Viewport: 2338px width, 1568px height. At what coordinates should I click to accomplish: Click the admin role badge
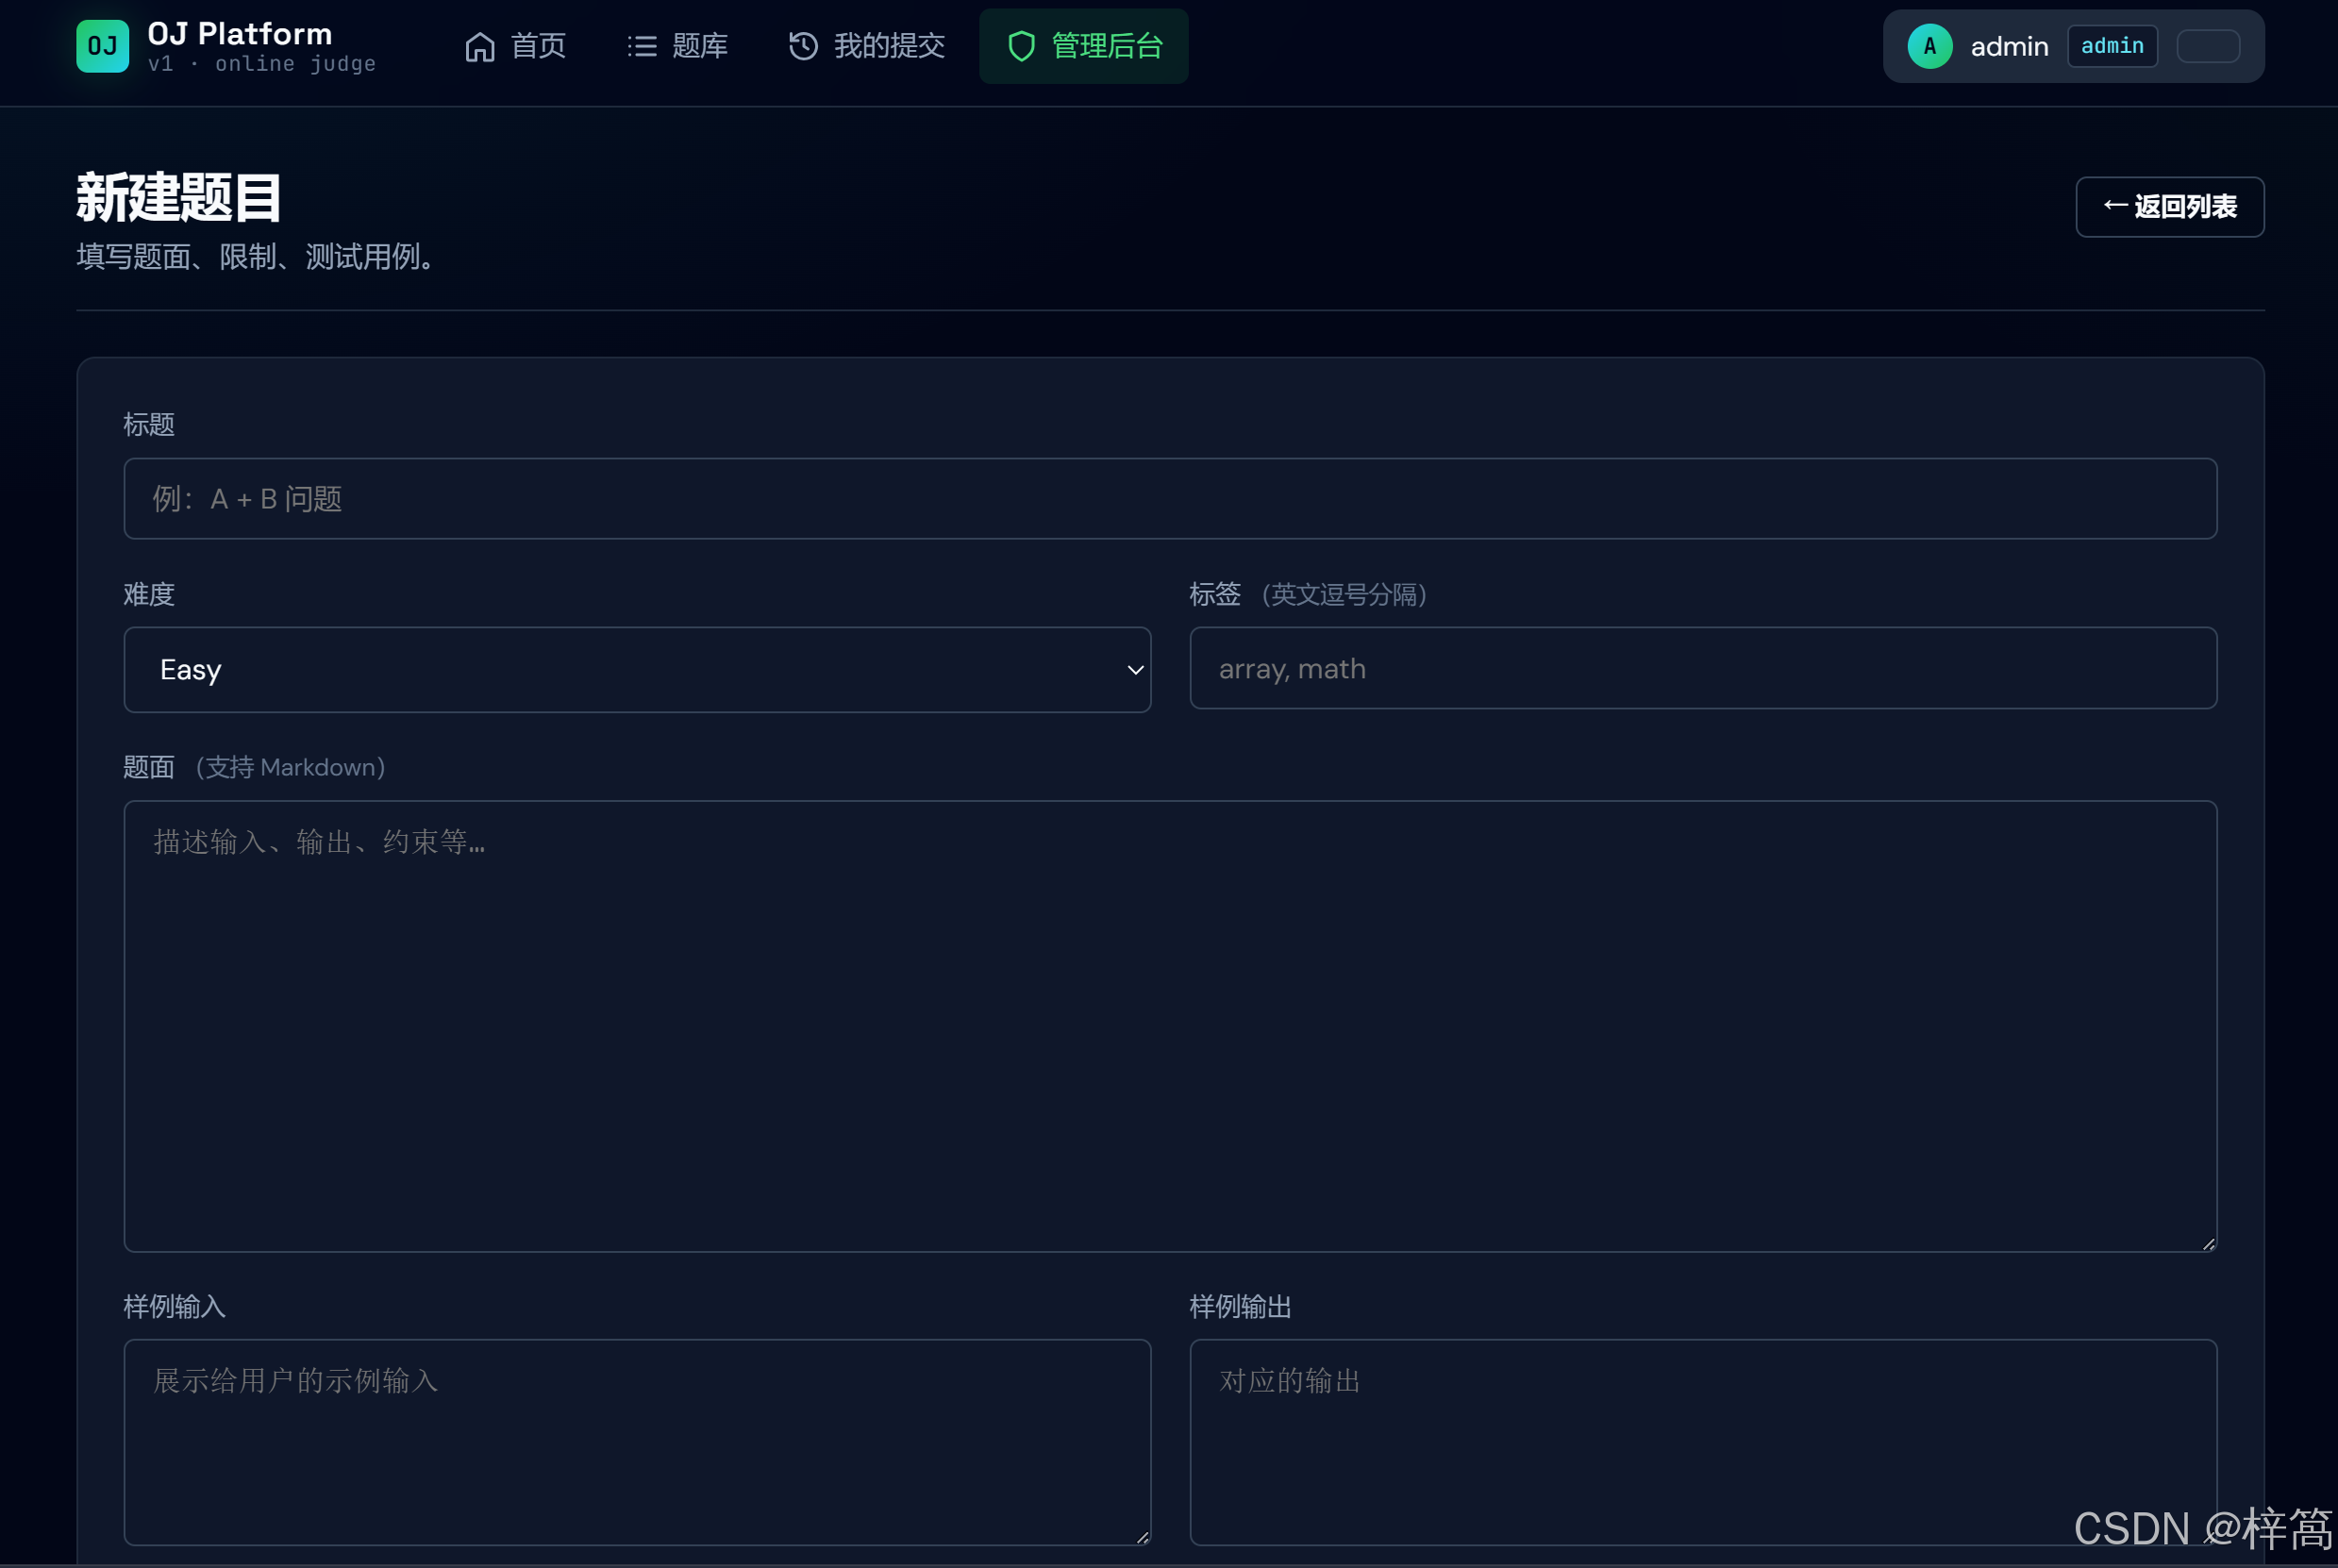click(2112, 46)
